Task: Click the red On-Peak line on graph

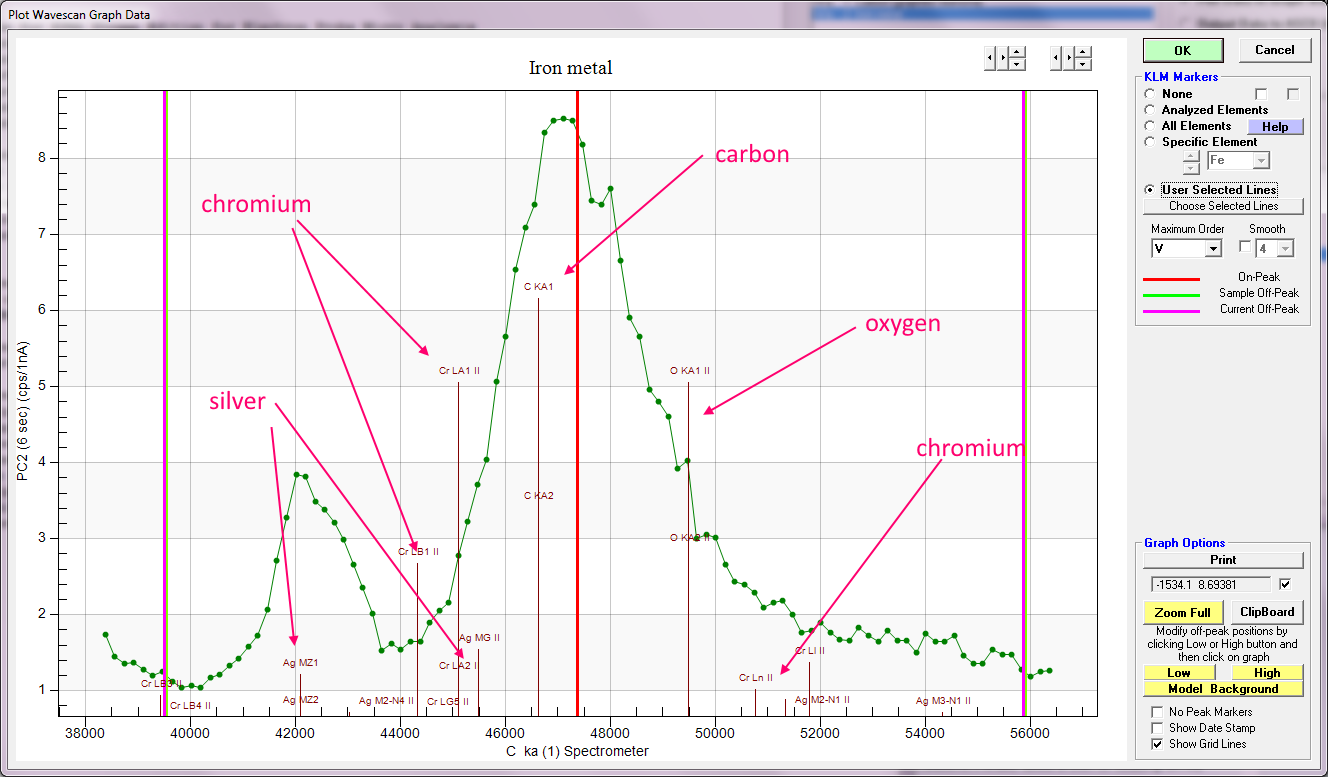Action: 577,400
